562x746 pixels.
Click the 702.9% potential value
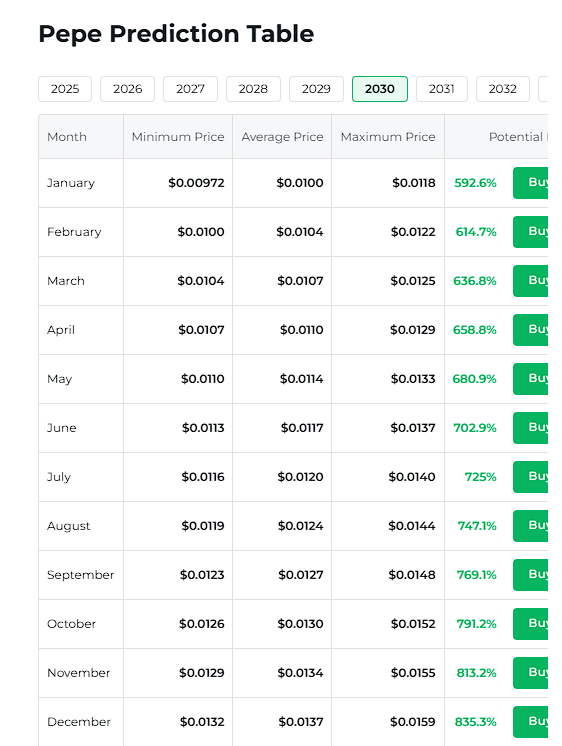click(474, 428)
